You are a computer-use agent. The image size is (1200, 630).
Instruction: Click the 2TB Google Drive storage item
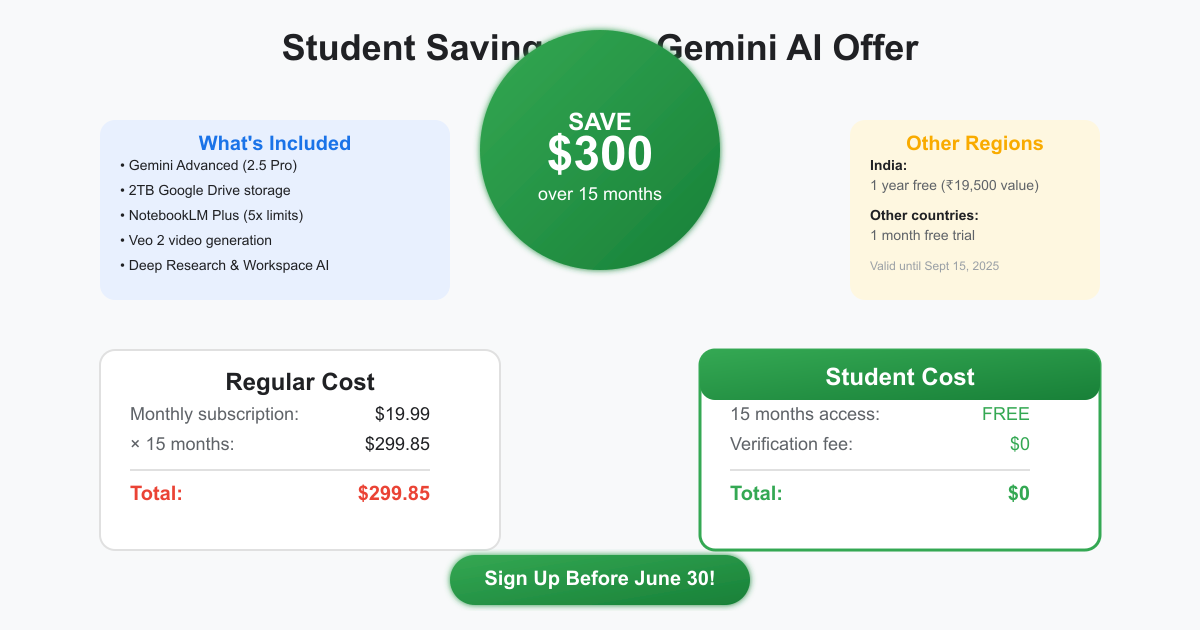pyautogui.click(x=209, y=190)
